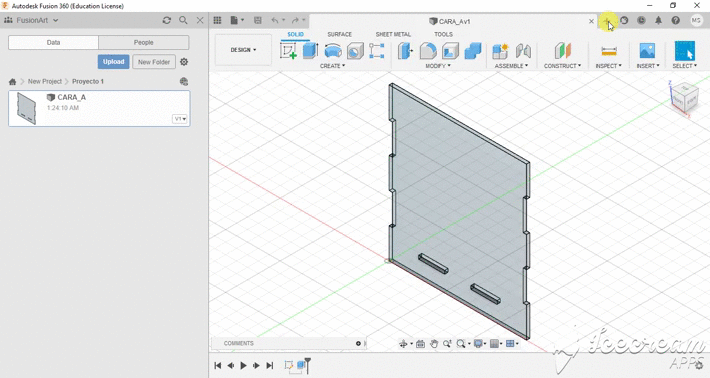Jump to timeline end
Viewport: 710px width, 378px height.
point(270,365)
